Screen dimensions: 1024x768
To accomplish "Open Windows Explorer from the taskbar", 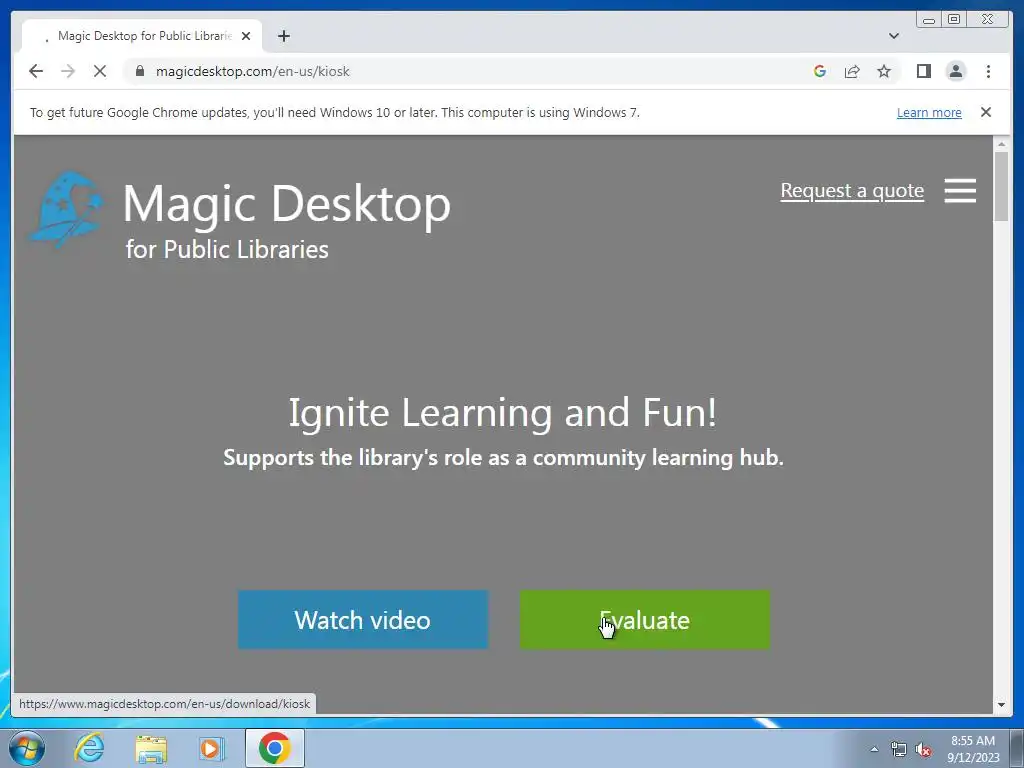I will (151, 748).
